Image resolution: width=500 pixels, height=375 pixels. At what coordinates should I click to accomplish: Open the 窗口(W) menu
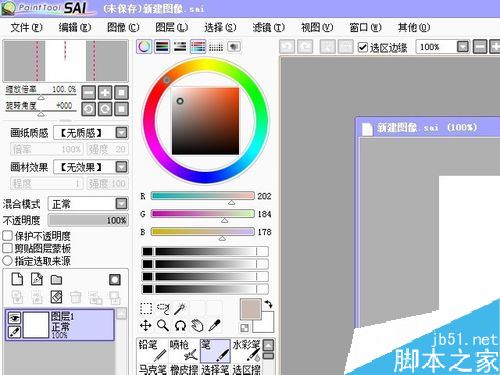365,27
